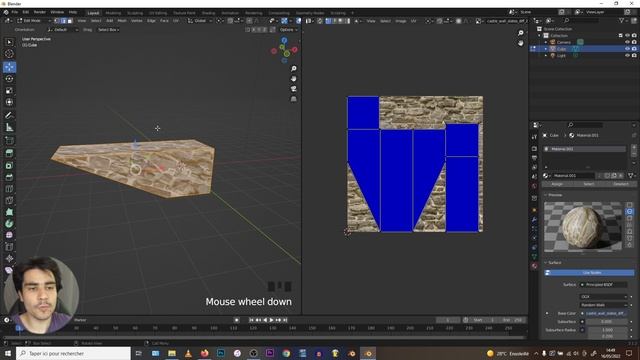Activate the Move tool

[9, 67]
